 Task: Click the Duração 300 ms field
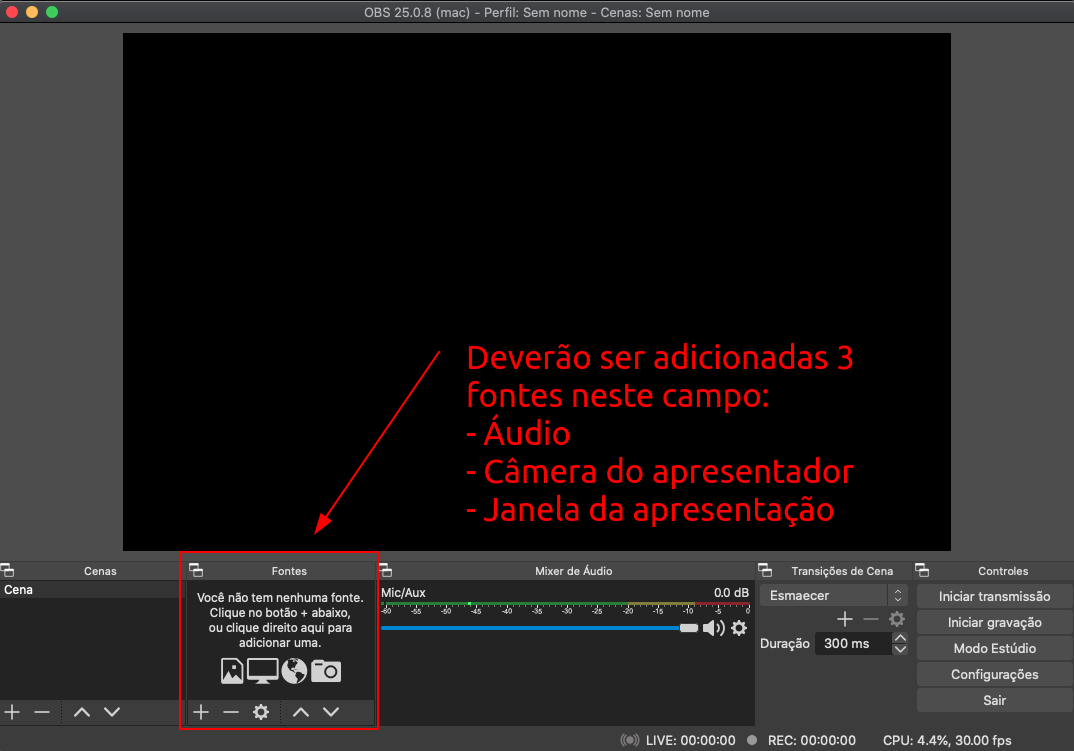[853, 643]
